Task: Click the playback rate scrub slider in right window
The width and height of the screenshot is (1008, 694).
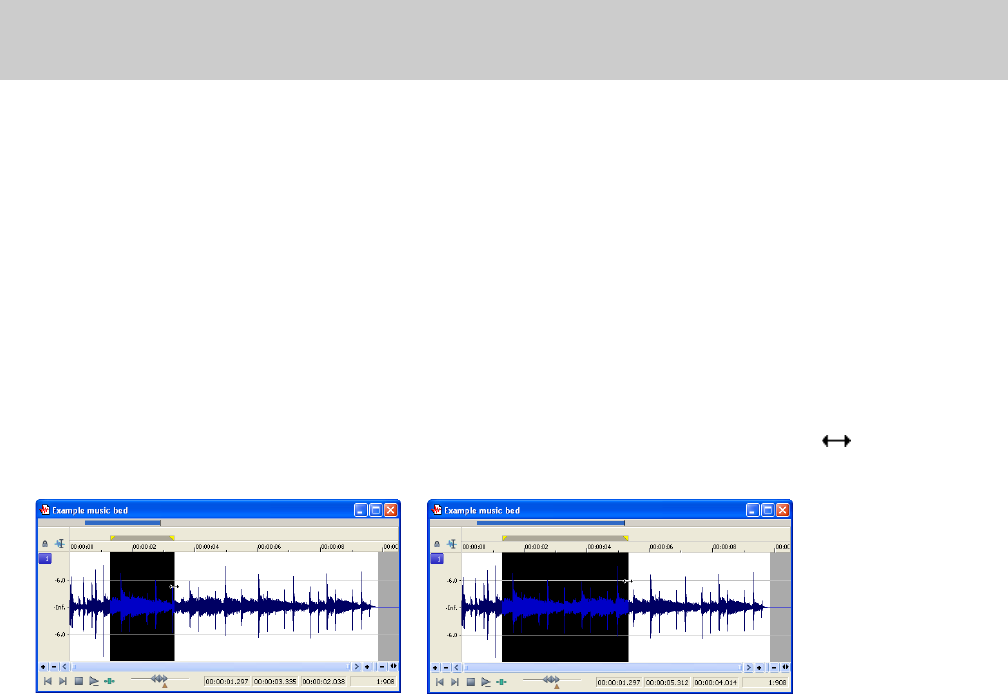Action: click(552, 679)
